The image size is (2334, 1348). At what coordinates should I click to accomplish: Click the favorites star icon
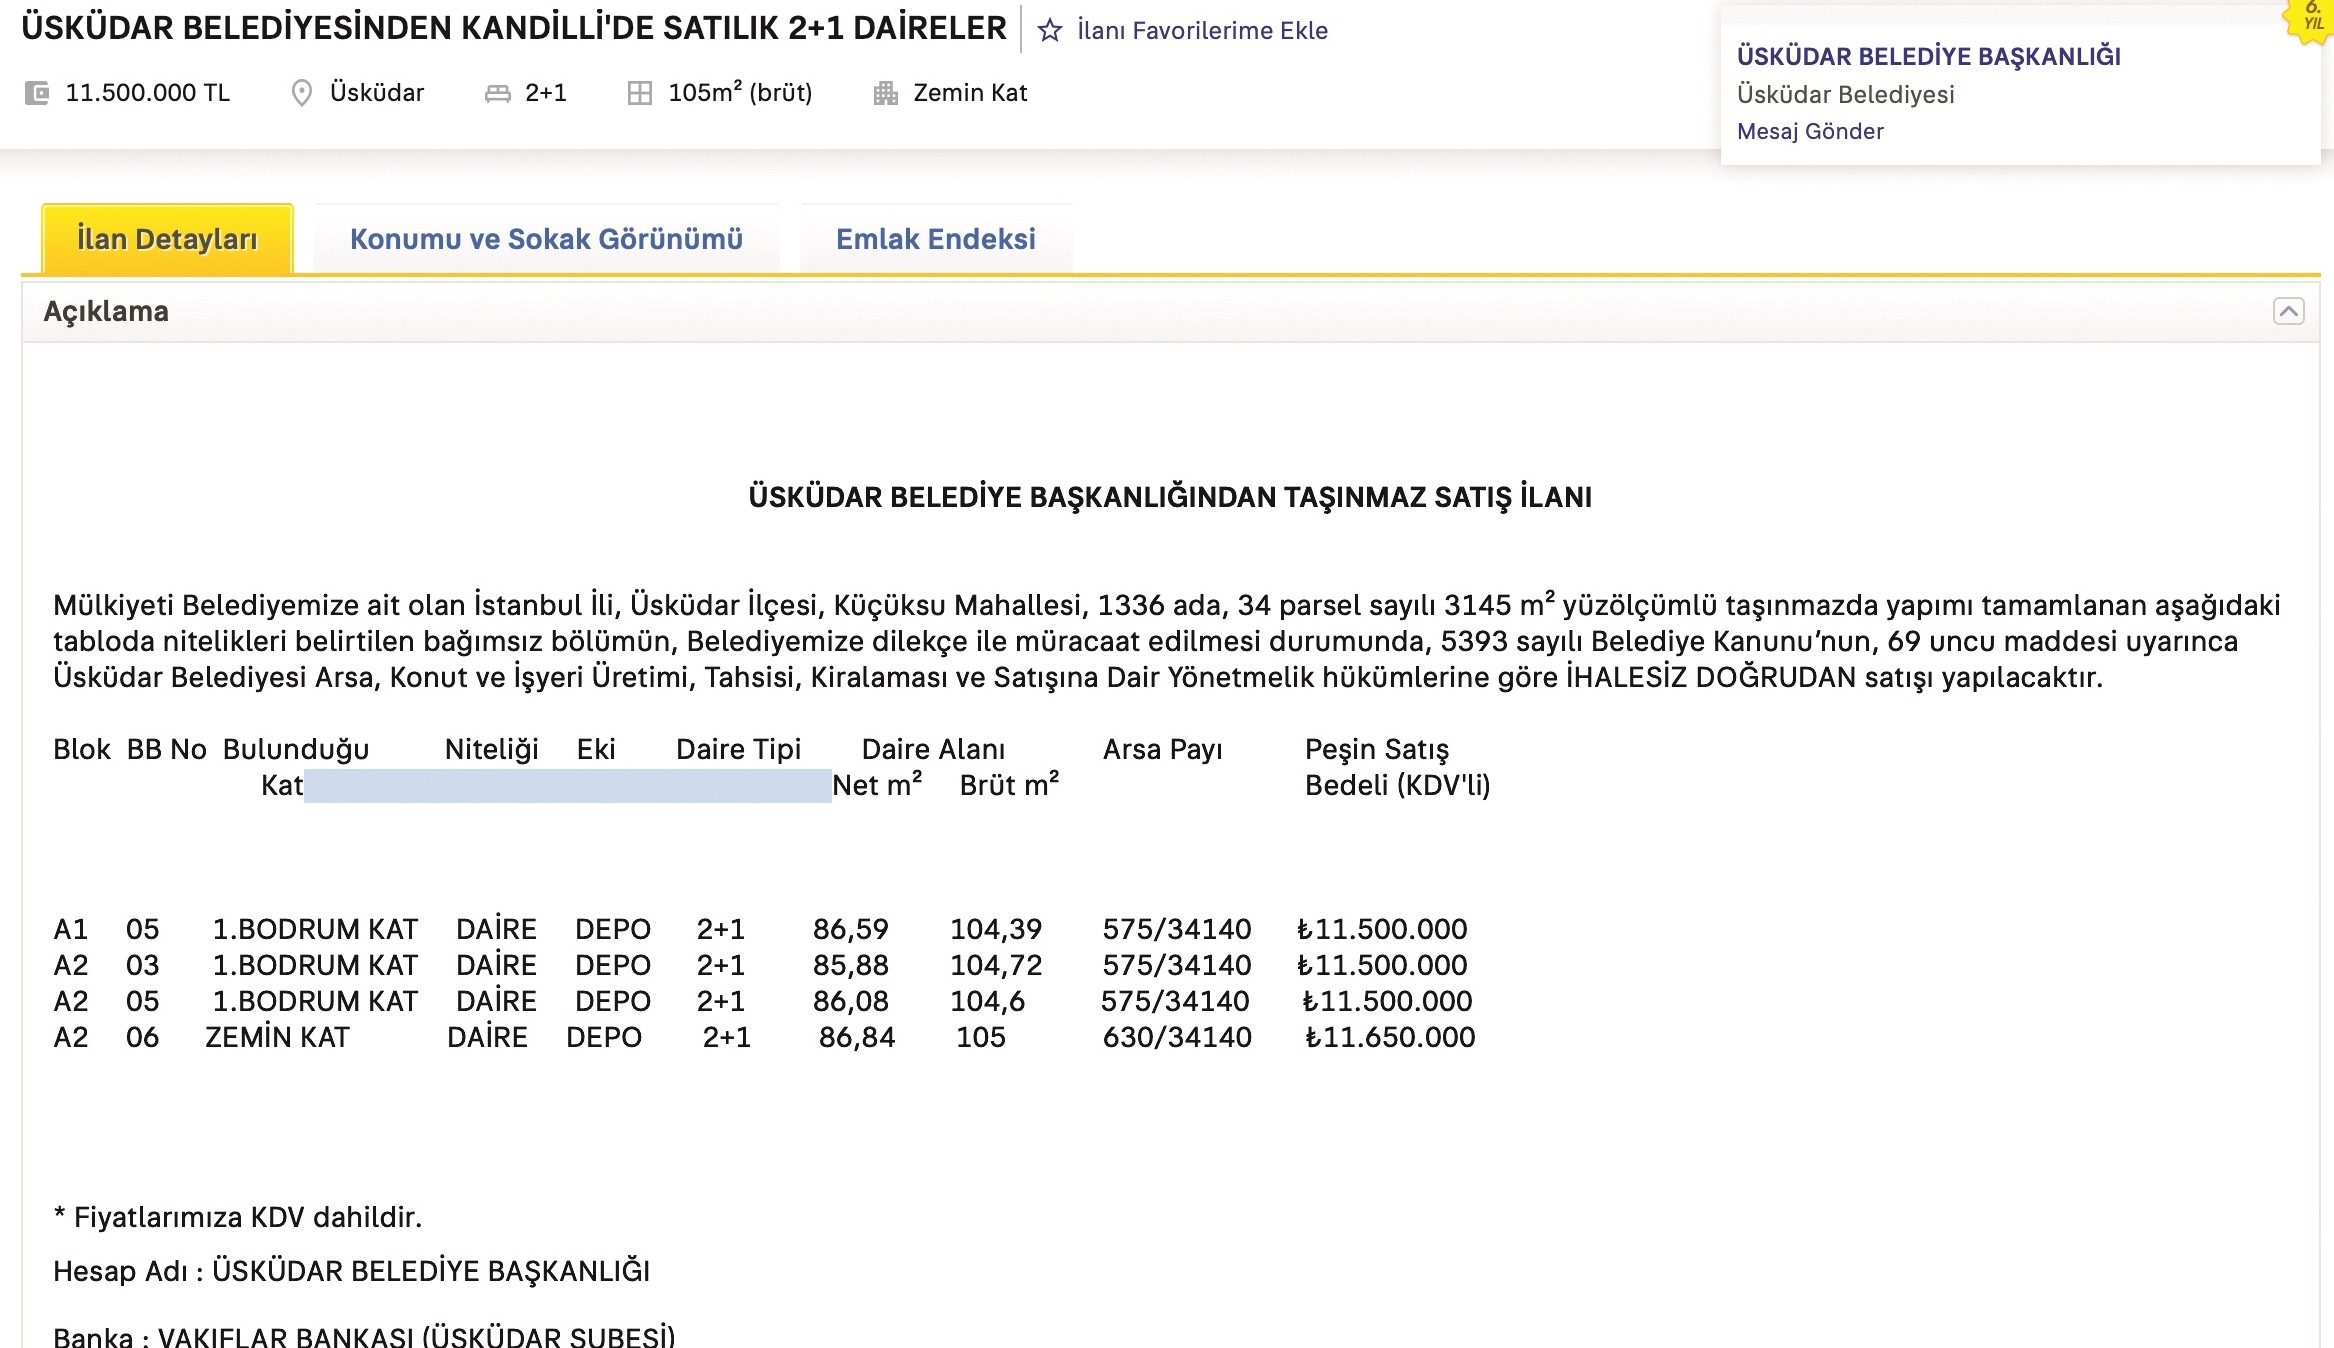(1049, 31)
